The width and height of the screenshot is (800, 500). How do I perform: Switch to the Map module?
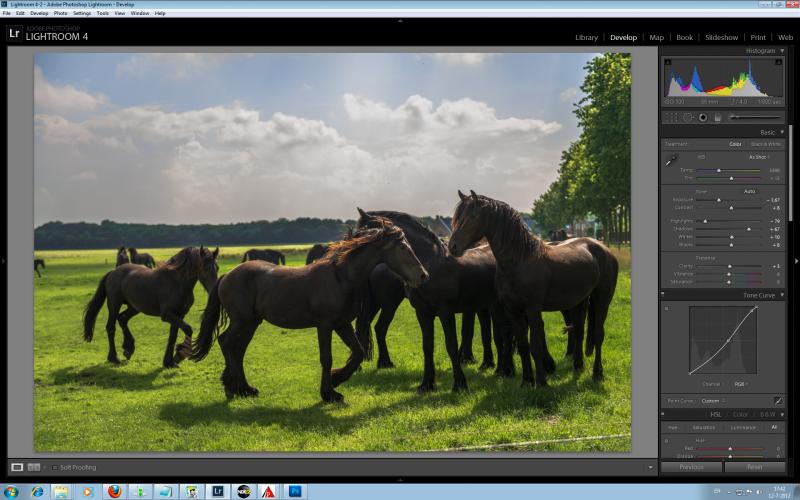(x=656, y=37)
